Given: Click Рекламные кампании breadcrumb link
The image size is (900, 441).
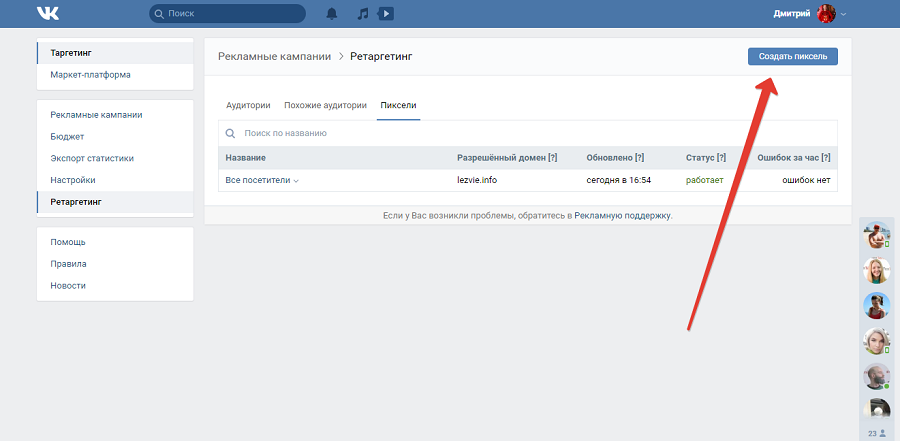Looking at the screenshot, I should (x=274, y=56).
